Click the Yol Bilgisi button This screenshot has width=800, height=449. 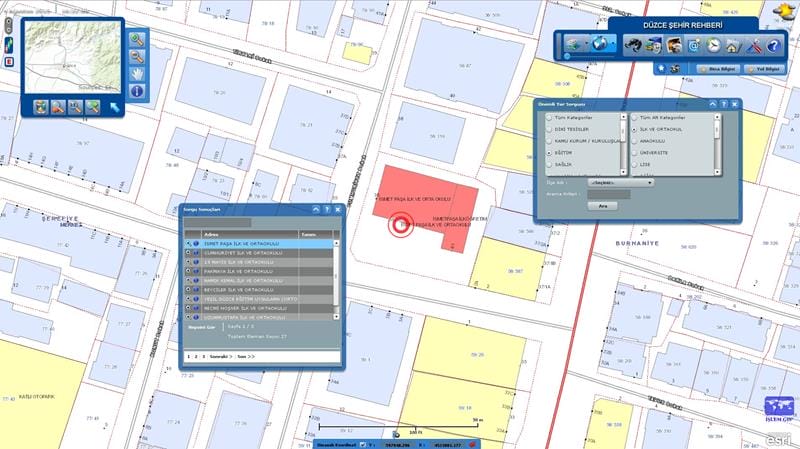pos(764,68)
